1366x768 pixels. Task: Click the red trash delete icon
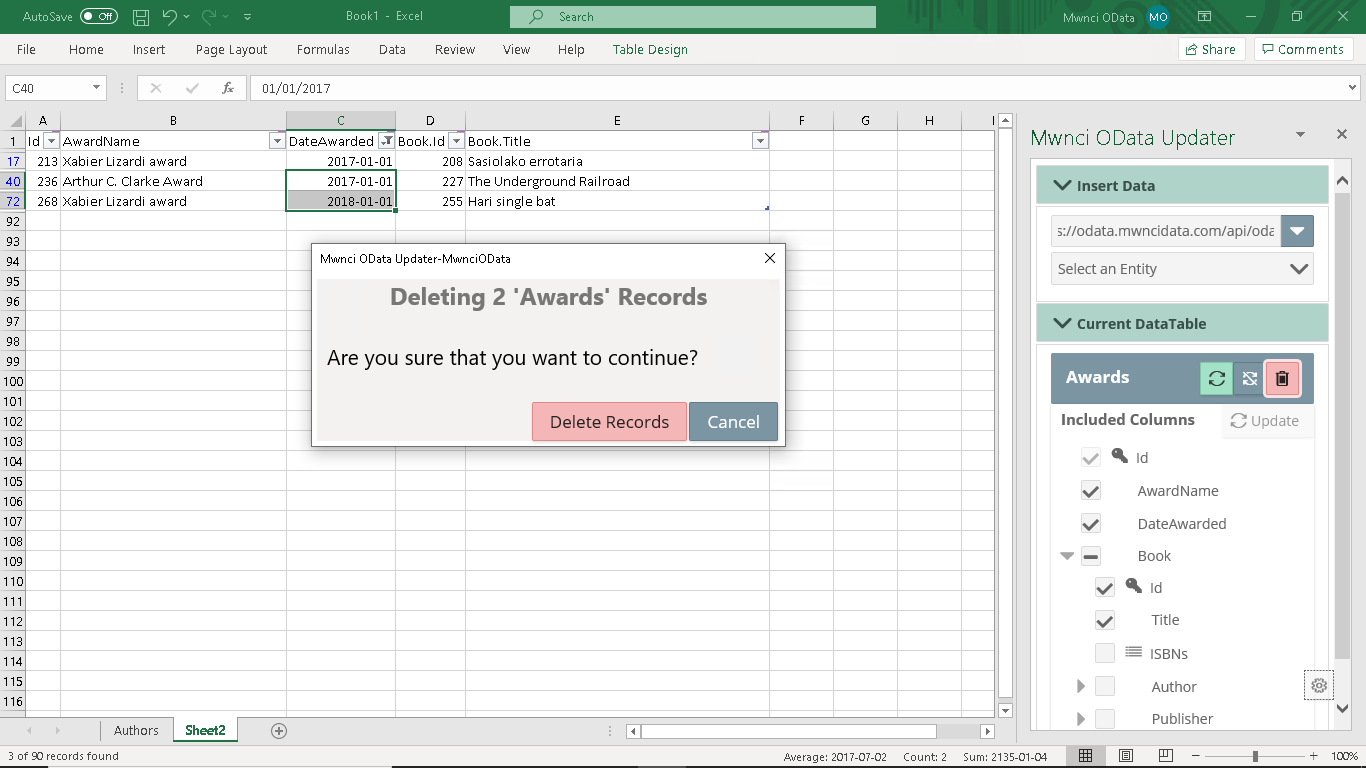click(1282, 378)
